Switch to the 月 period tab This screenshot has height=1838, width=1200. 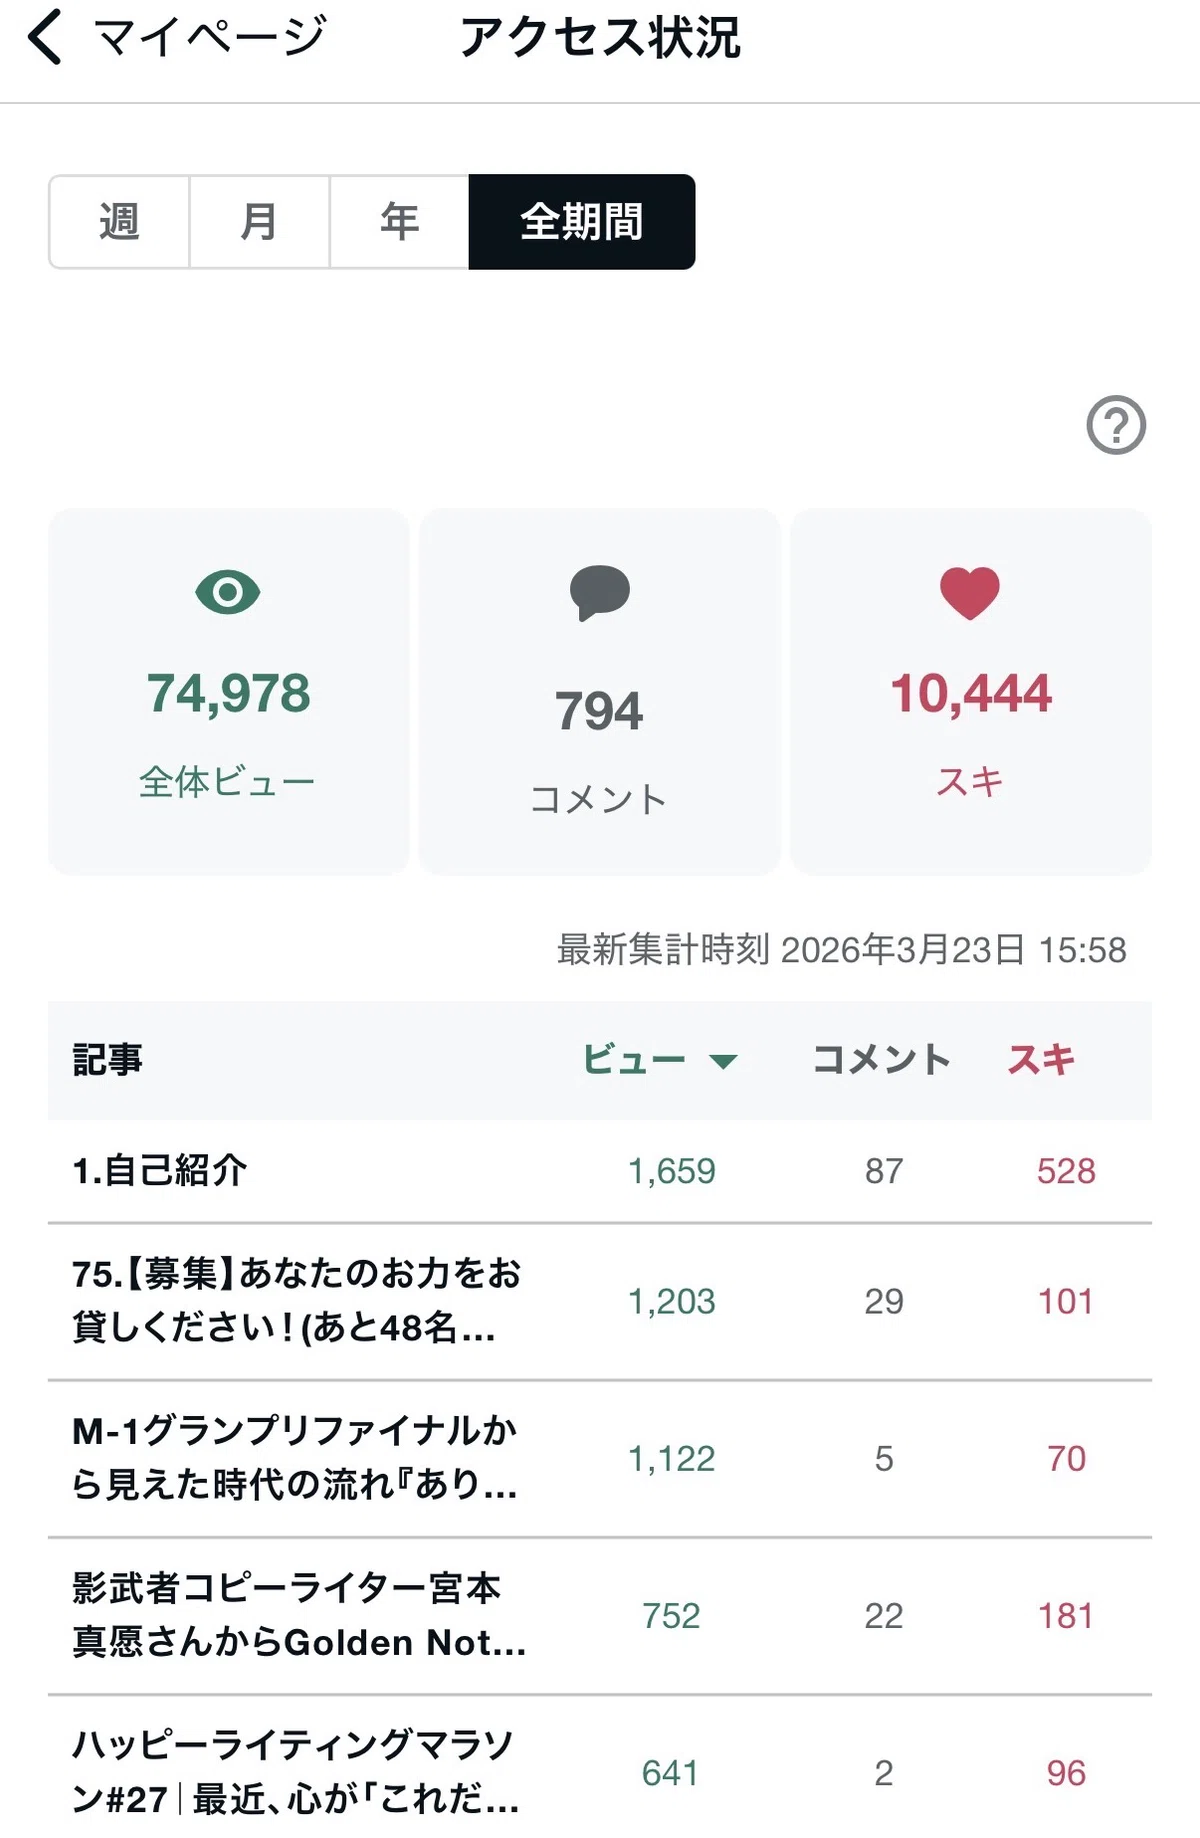pyautogui.click(x=259, y=222)
